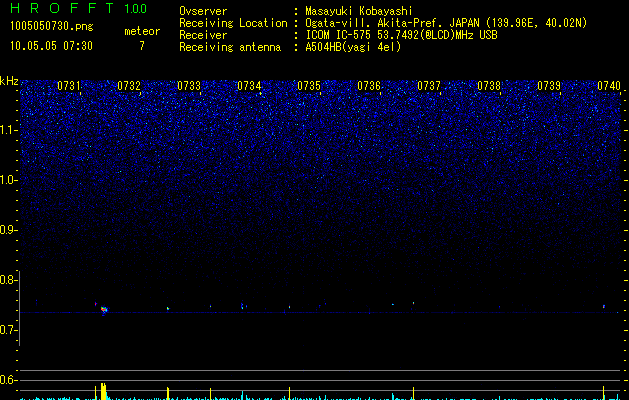The image size is (629, 400).
Task: Select the 0738 time marker
Action: tap(489, 86)
